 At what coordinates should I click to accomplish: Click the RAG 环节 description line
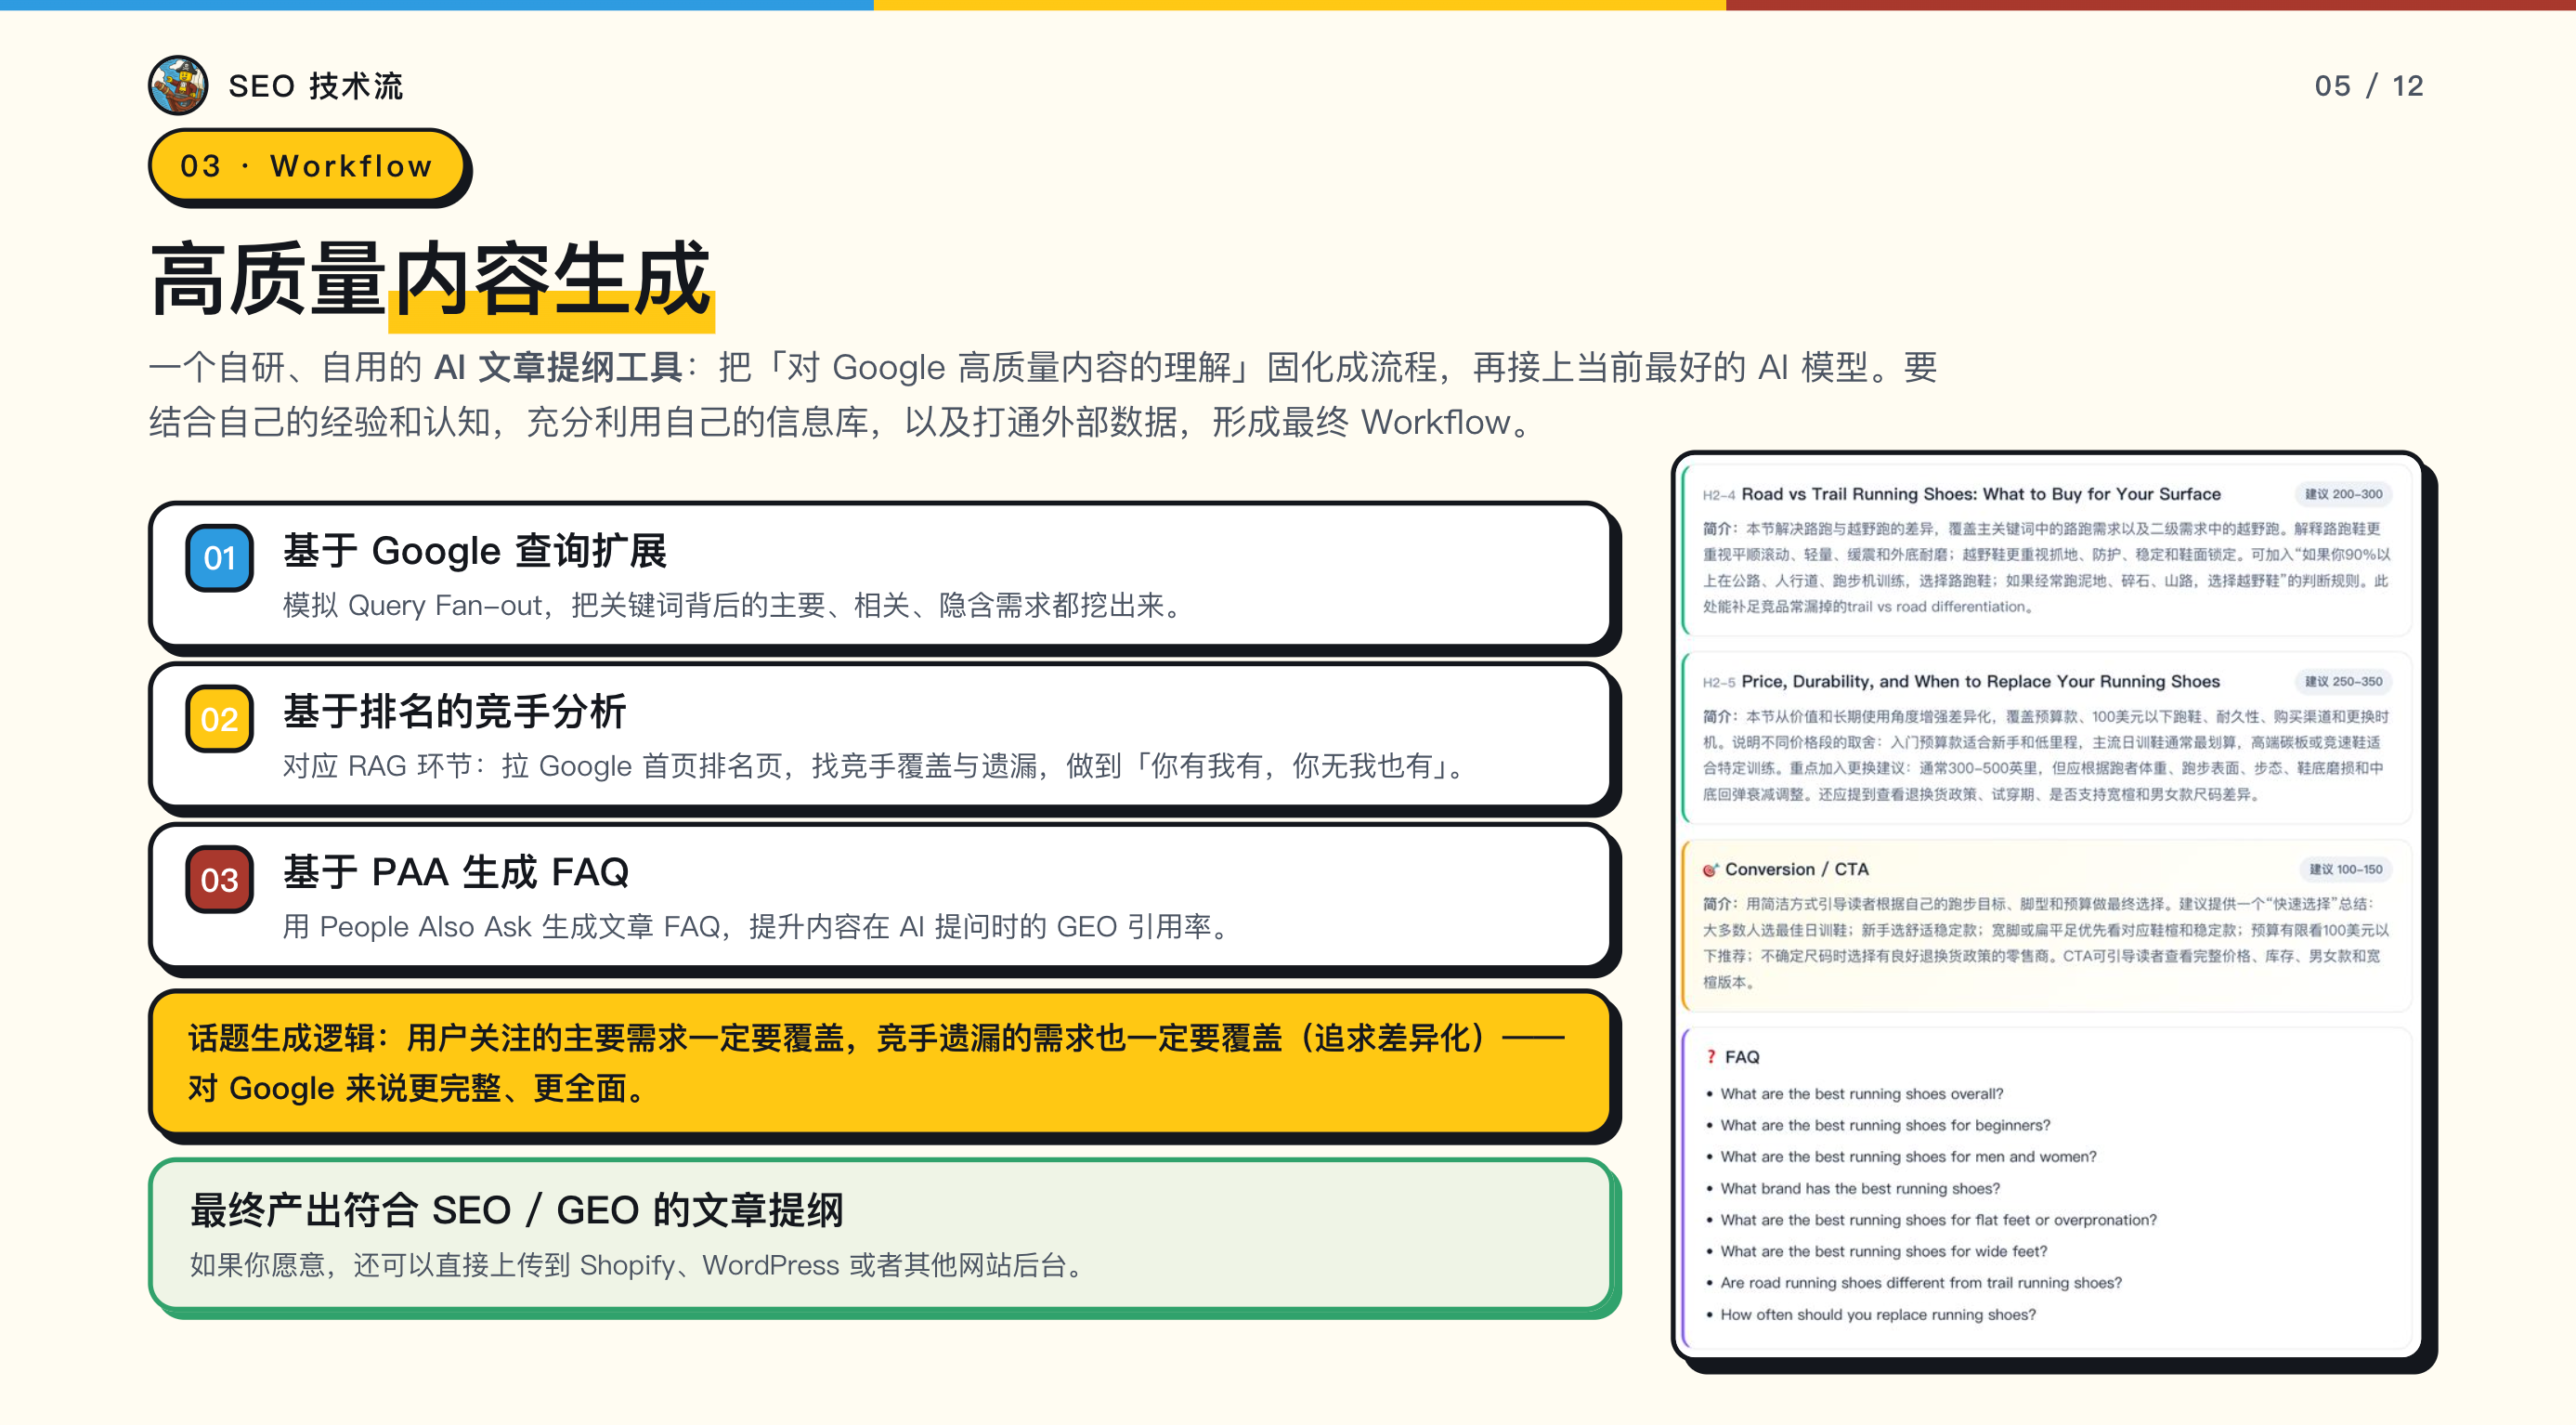(x=873, y=766)
